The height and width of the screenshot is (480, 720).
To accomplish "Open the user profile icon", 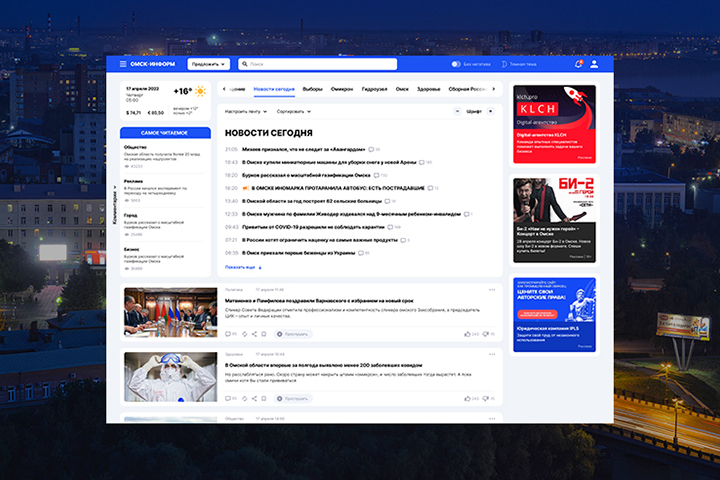I will point(594,64).
